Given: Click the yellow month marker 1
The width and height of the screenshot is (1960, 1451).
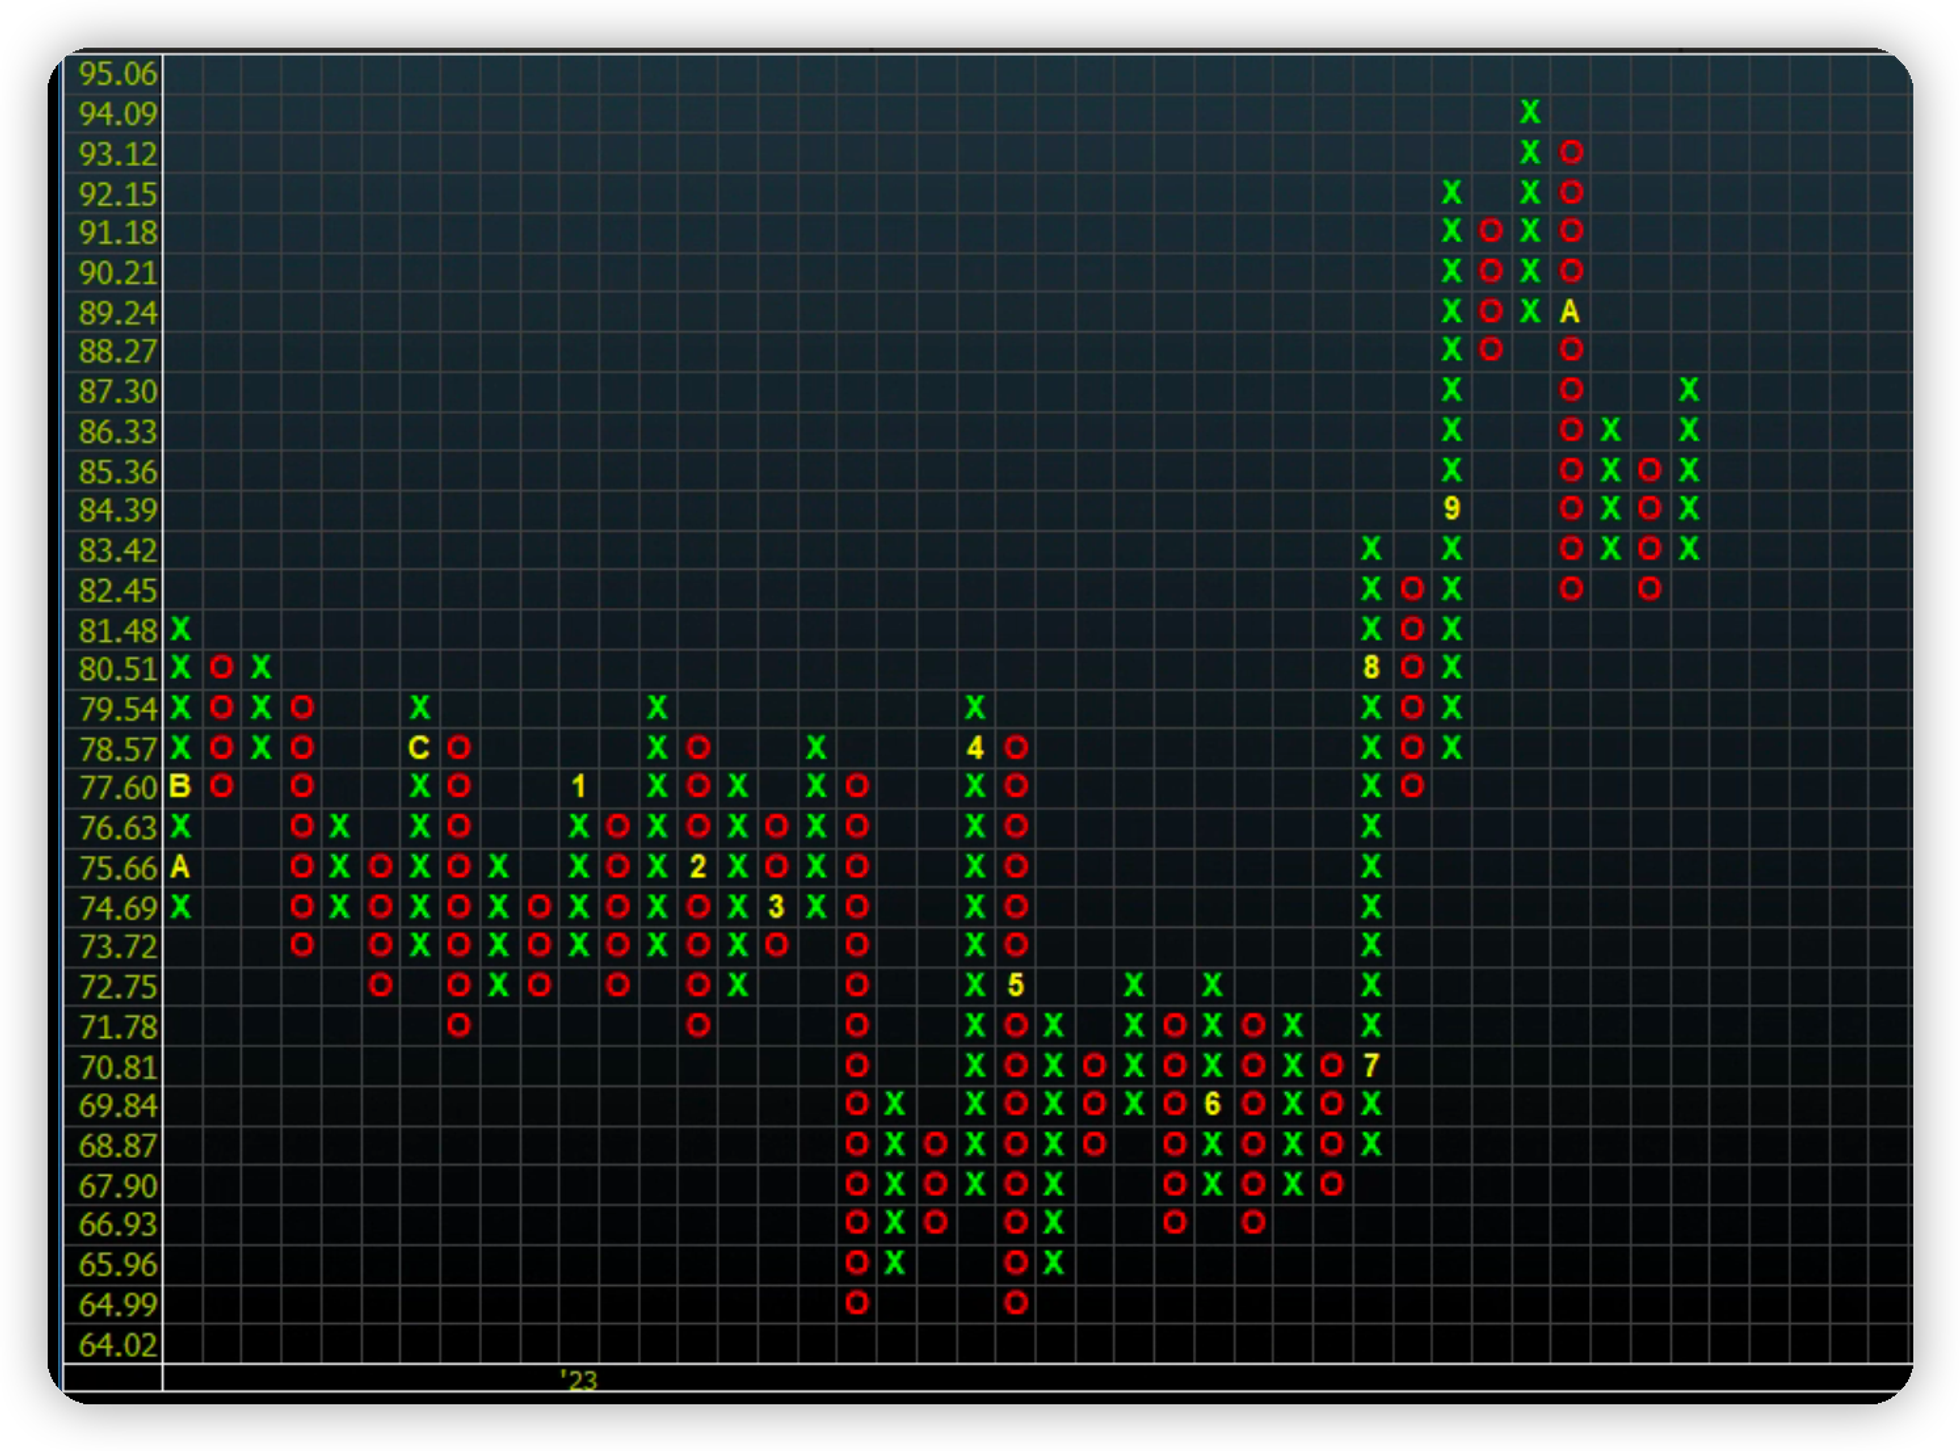Looking at the screenshot, I should pos(578,787).
